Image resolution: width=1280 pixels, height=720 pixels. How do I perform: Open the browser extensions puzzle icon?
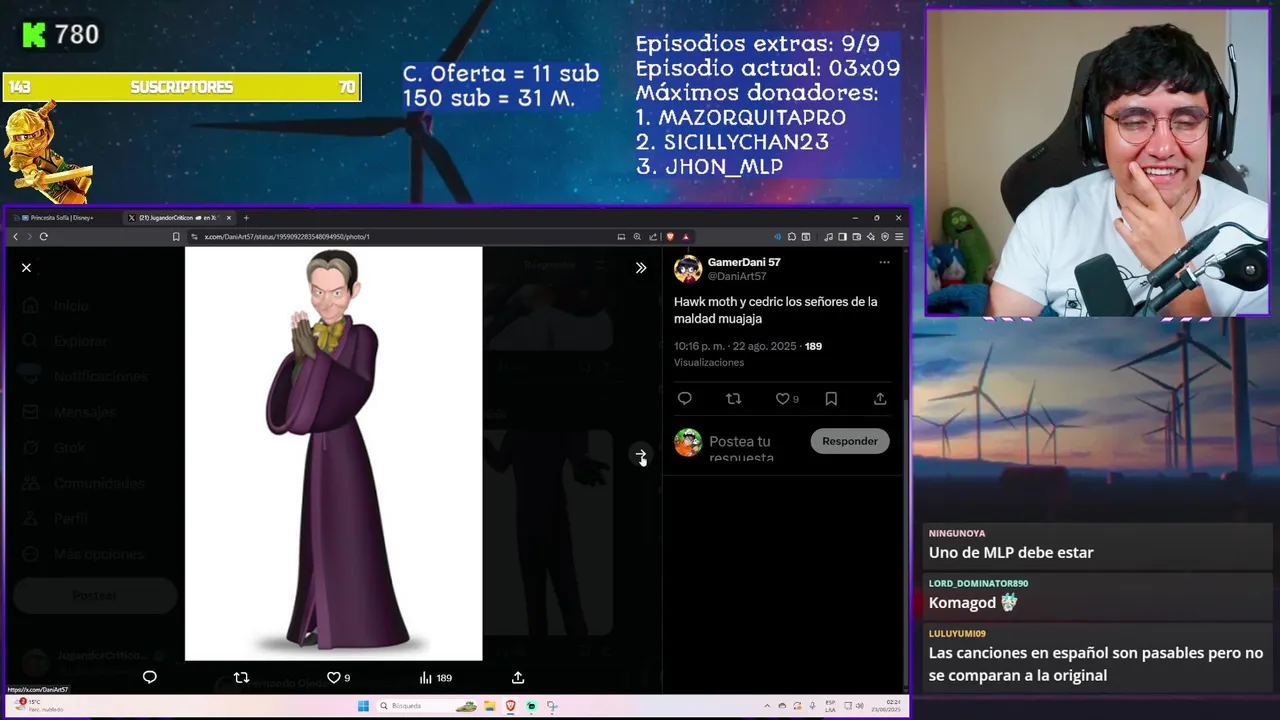pos(792,237)
